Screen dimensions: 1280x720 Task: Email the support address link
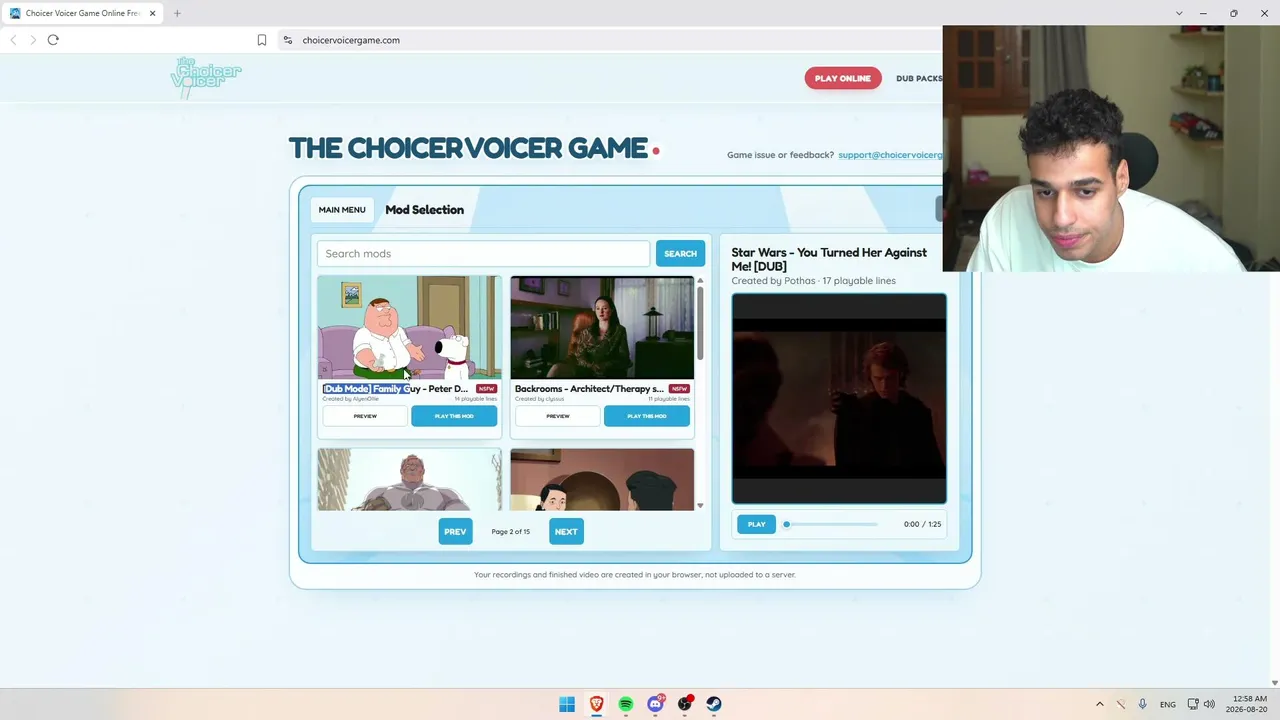click(x=890, y=155)
